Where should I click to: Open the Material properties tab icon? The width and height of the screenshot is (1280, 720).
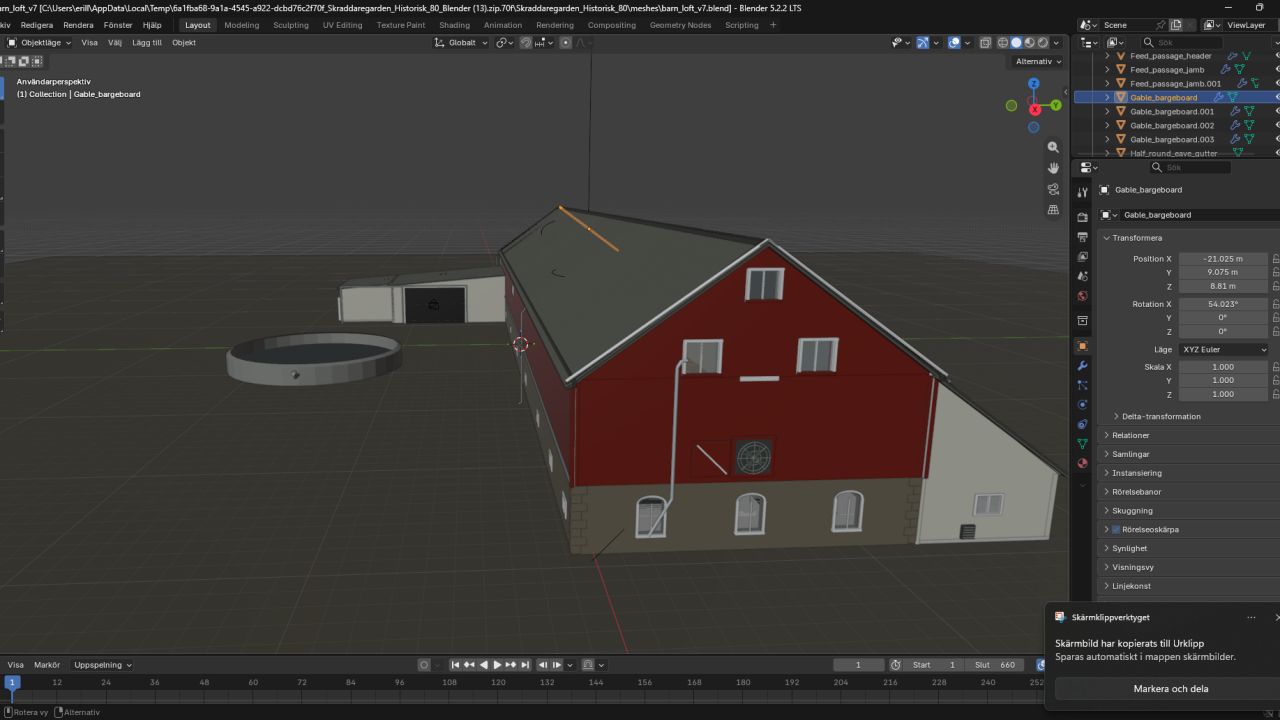pos(1082,464)
